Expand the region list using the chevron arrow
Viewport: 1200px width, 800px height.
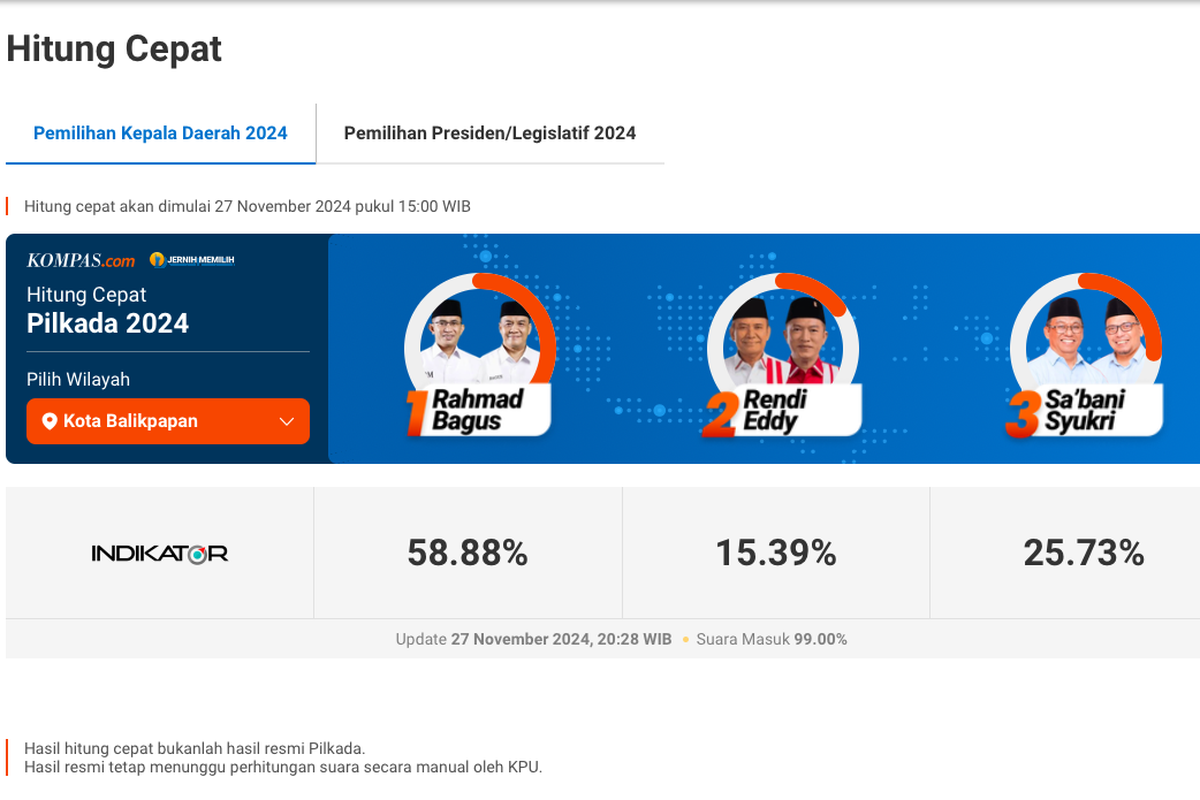(287, 421)
